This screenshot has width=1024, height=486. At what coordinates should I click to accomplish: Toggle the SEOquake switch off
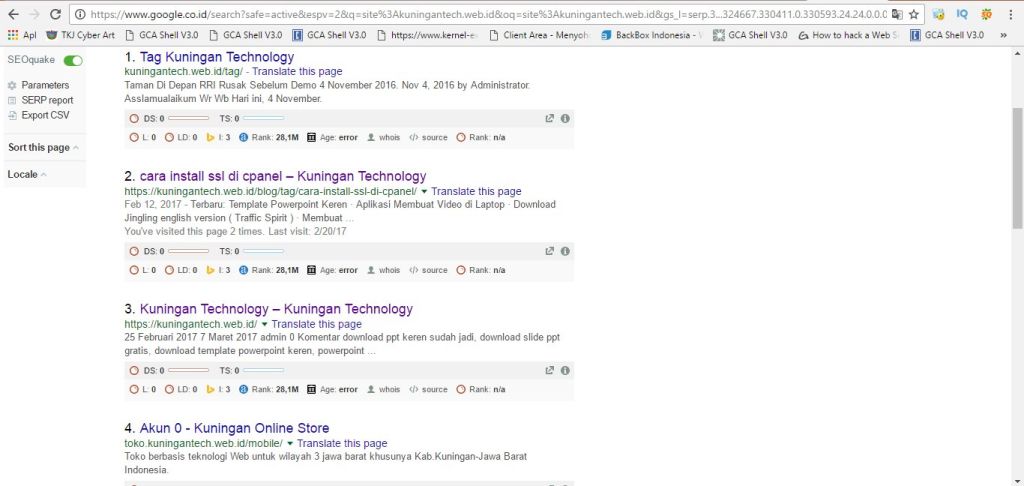click(73, 60)
